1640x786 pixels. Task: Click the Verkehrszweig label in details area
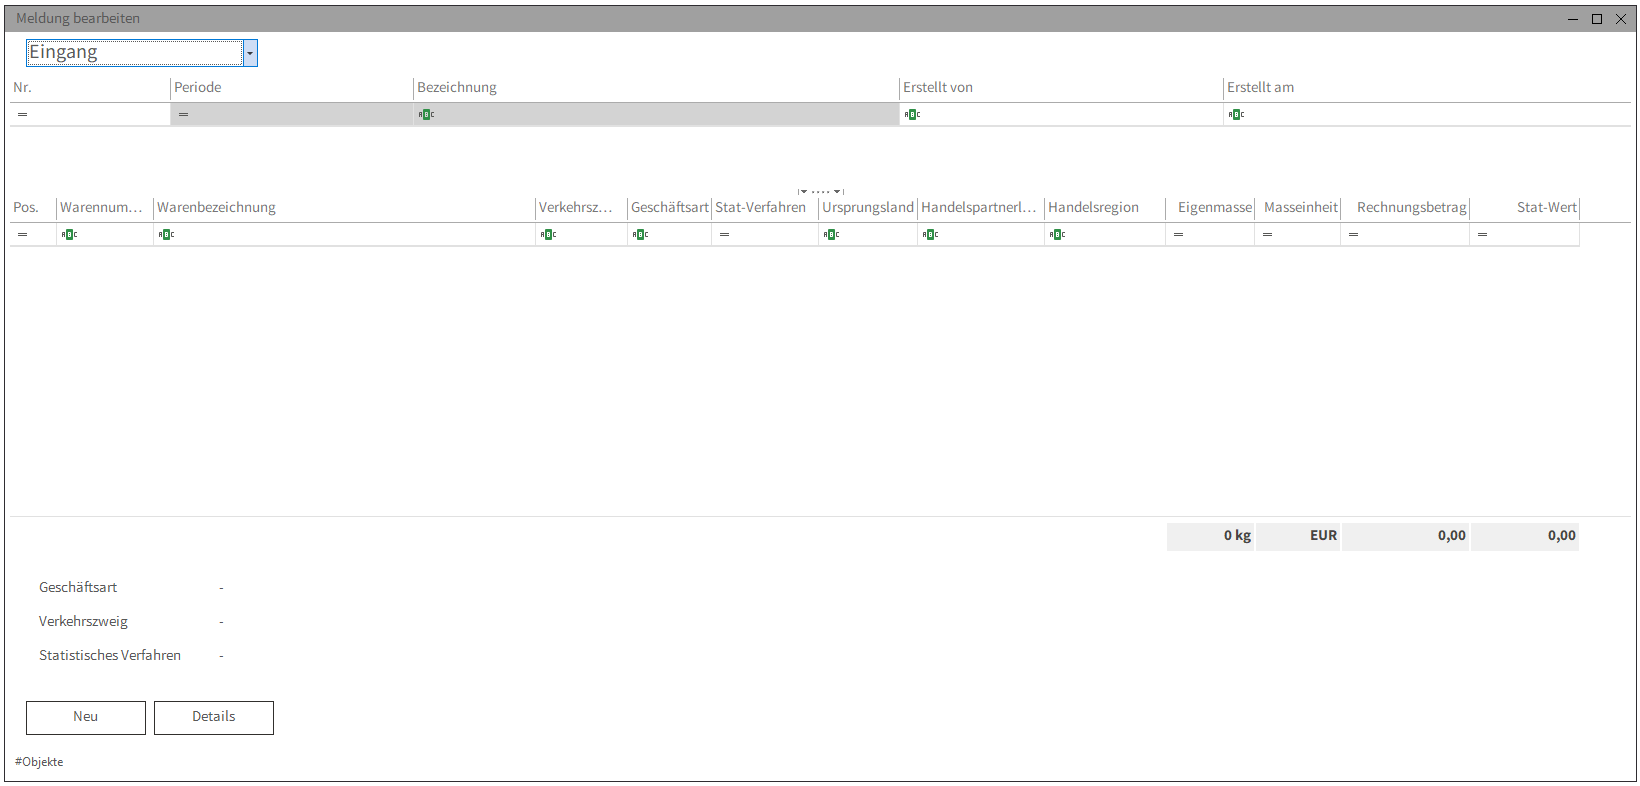pyautogui.click(x=83, y=622)
